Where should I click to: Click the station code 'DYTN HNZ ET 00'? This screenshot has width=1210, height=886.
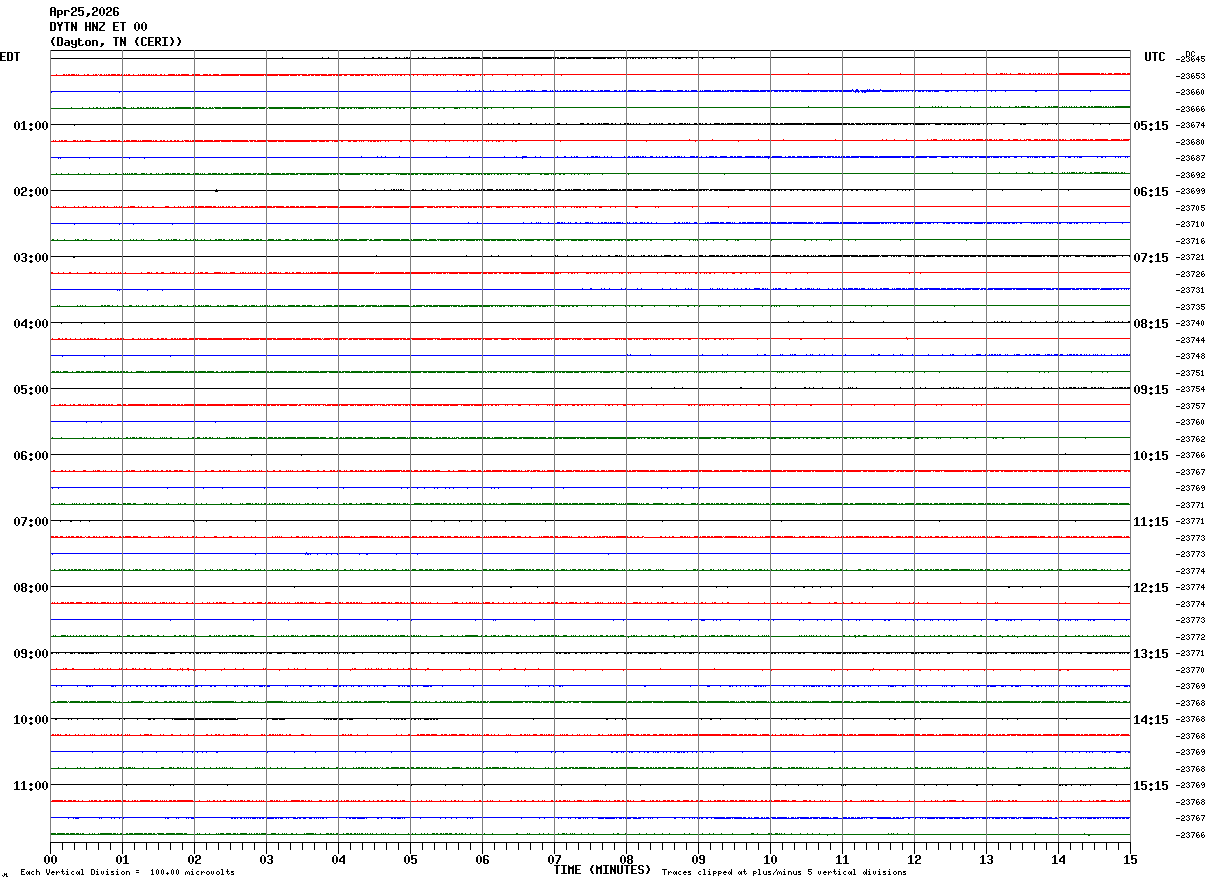tap(98, 27)
